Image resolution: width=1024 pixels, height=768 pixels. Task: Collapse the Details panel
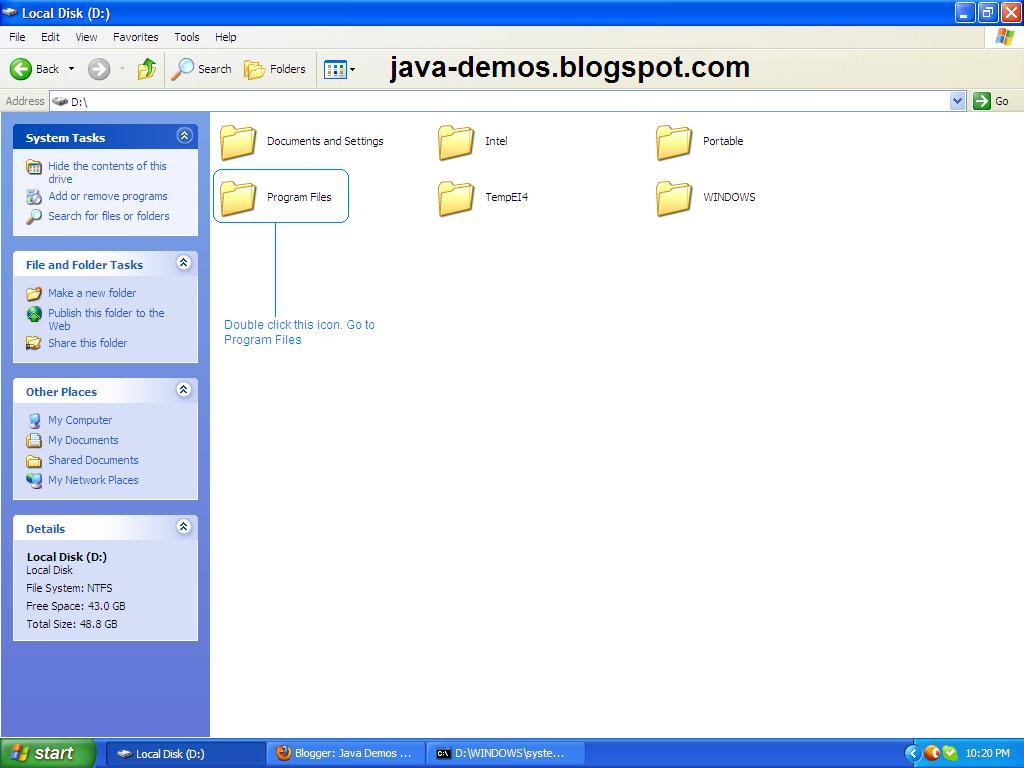click(184, 527)
